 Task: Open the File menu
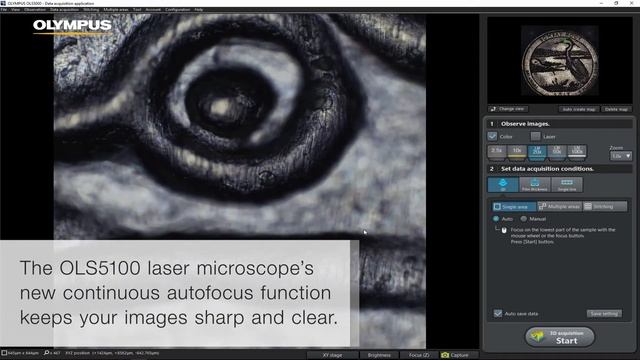tap(4, 9)
